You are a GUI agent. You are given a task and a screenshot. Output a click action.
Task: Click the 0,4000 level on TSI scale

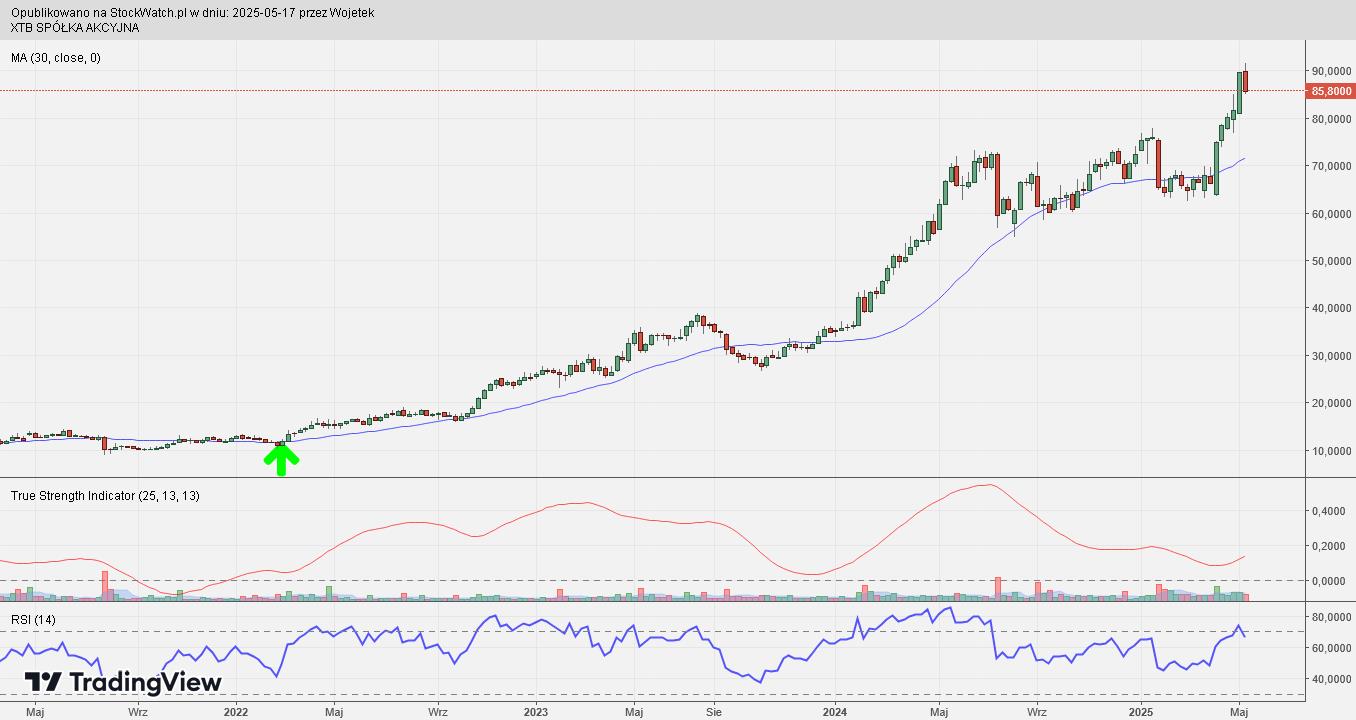point(1329,511)
